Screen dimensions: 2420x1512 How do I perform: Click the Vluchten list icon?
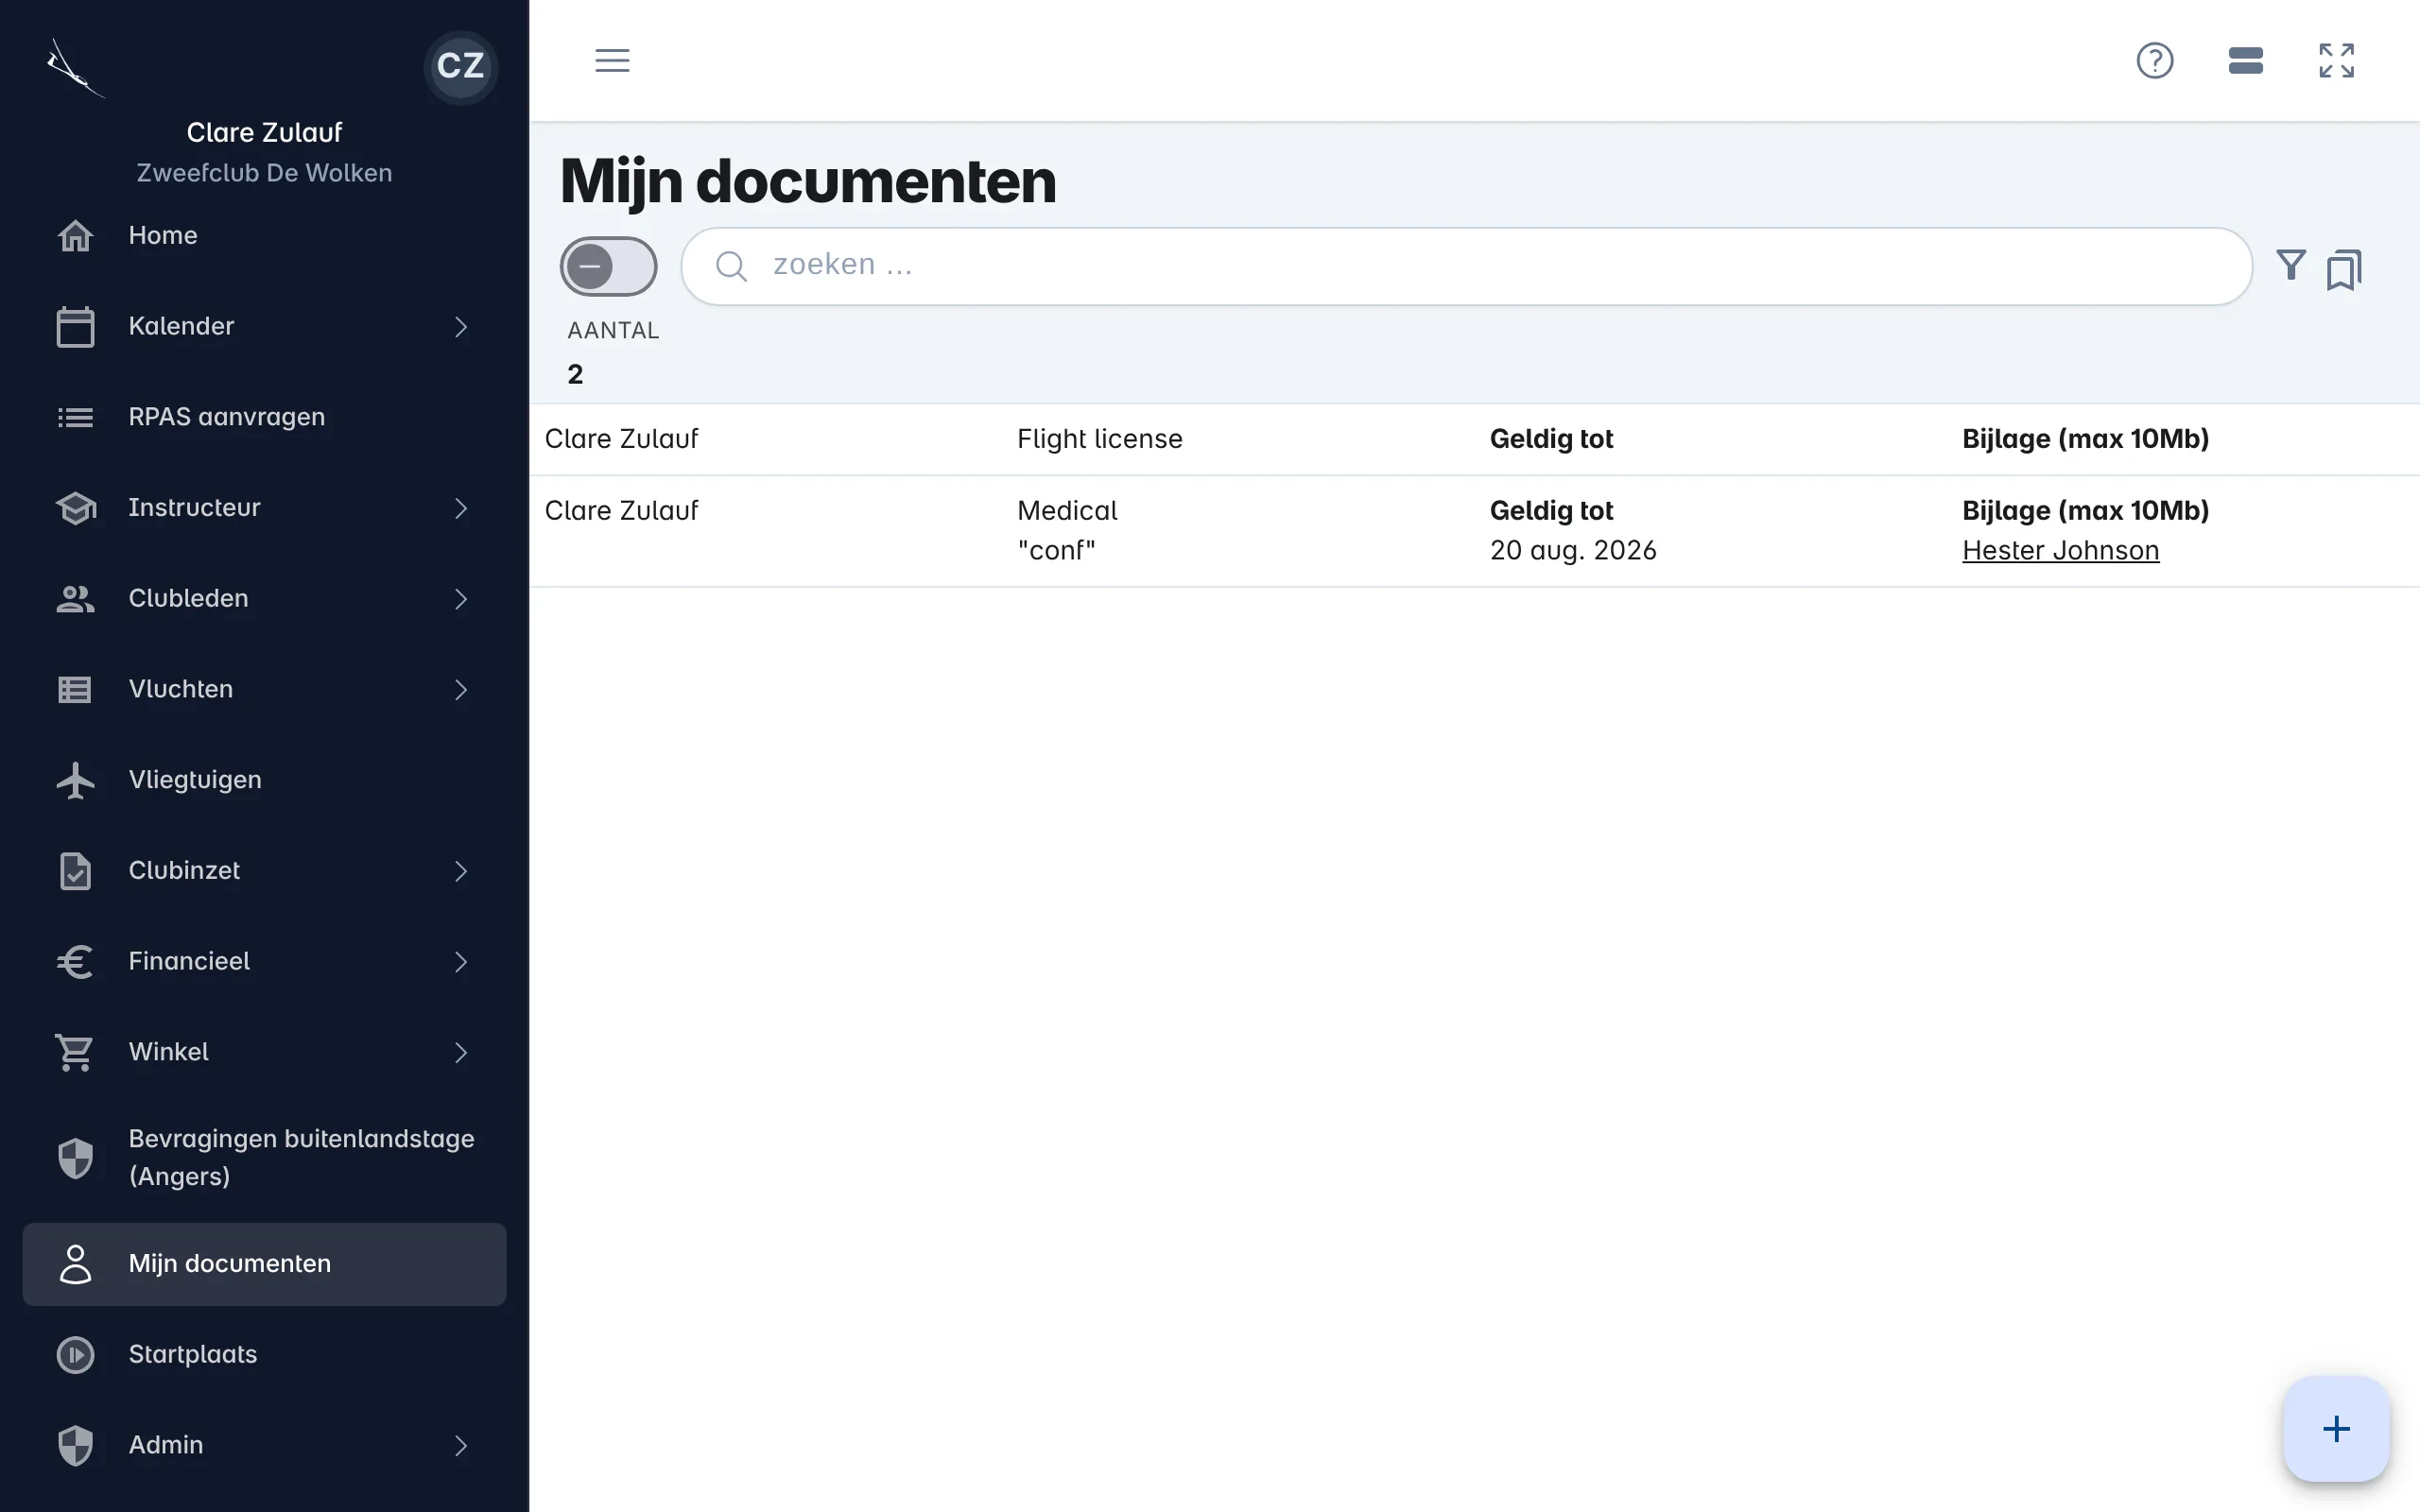pyautogui.click(x=75, y=689)
